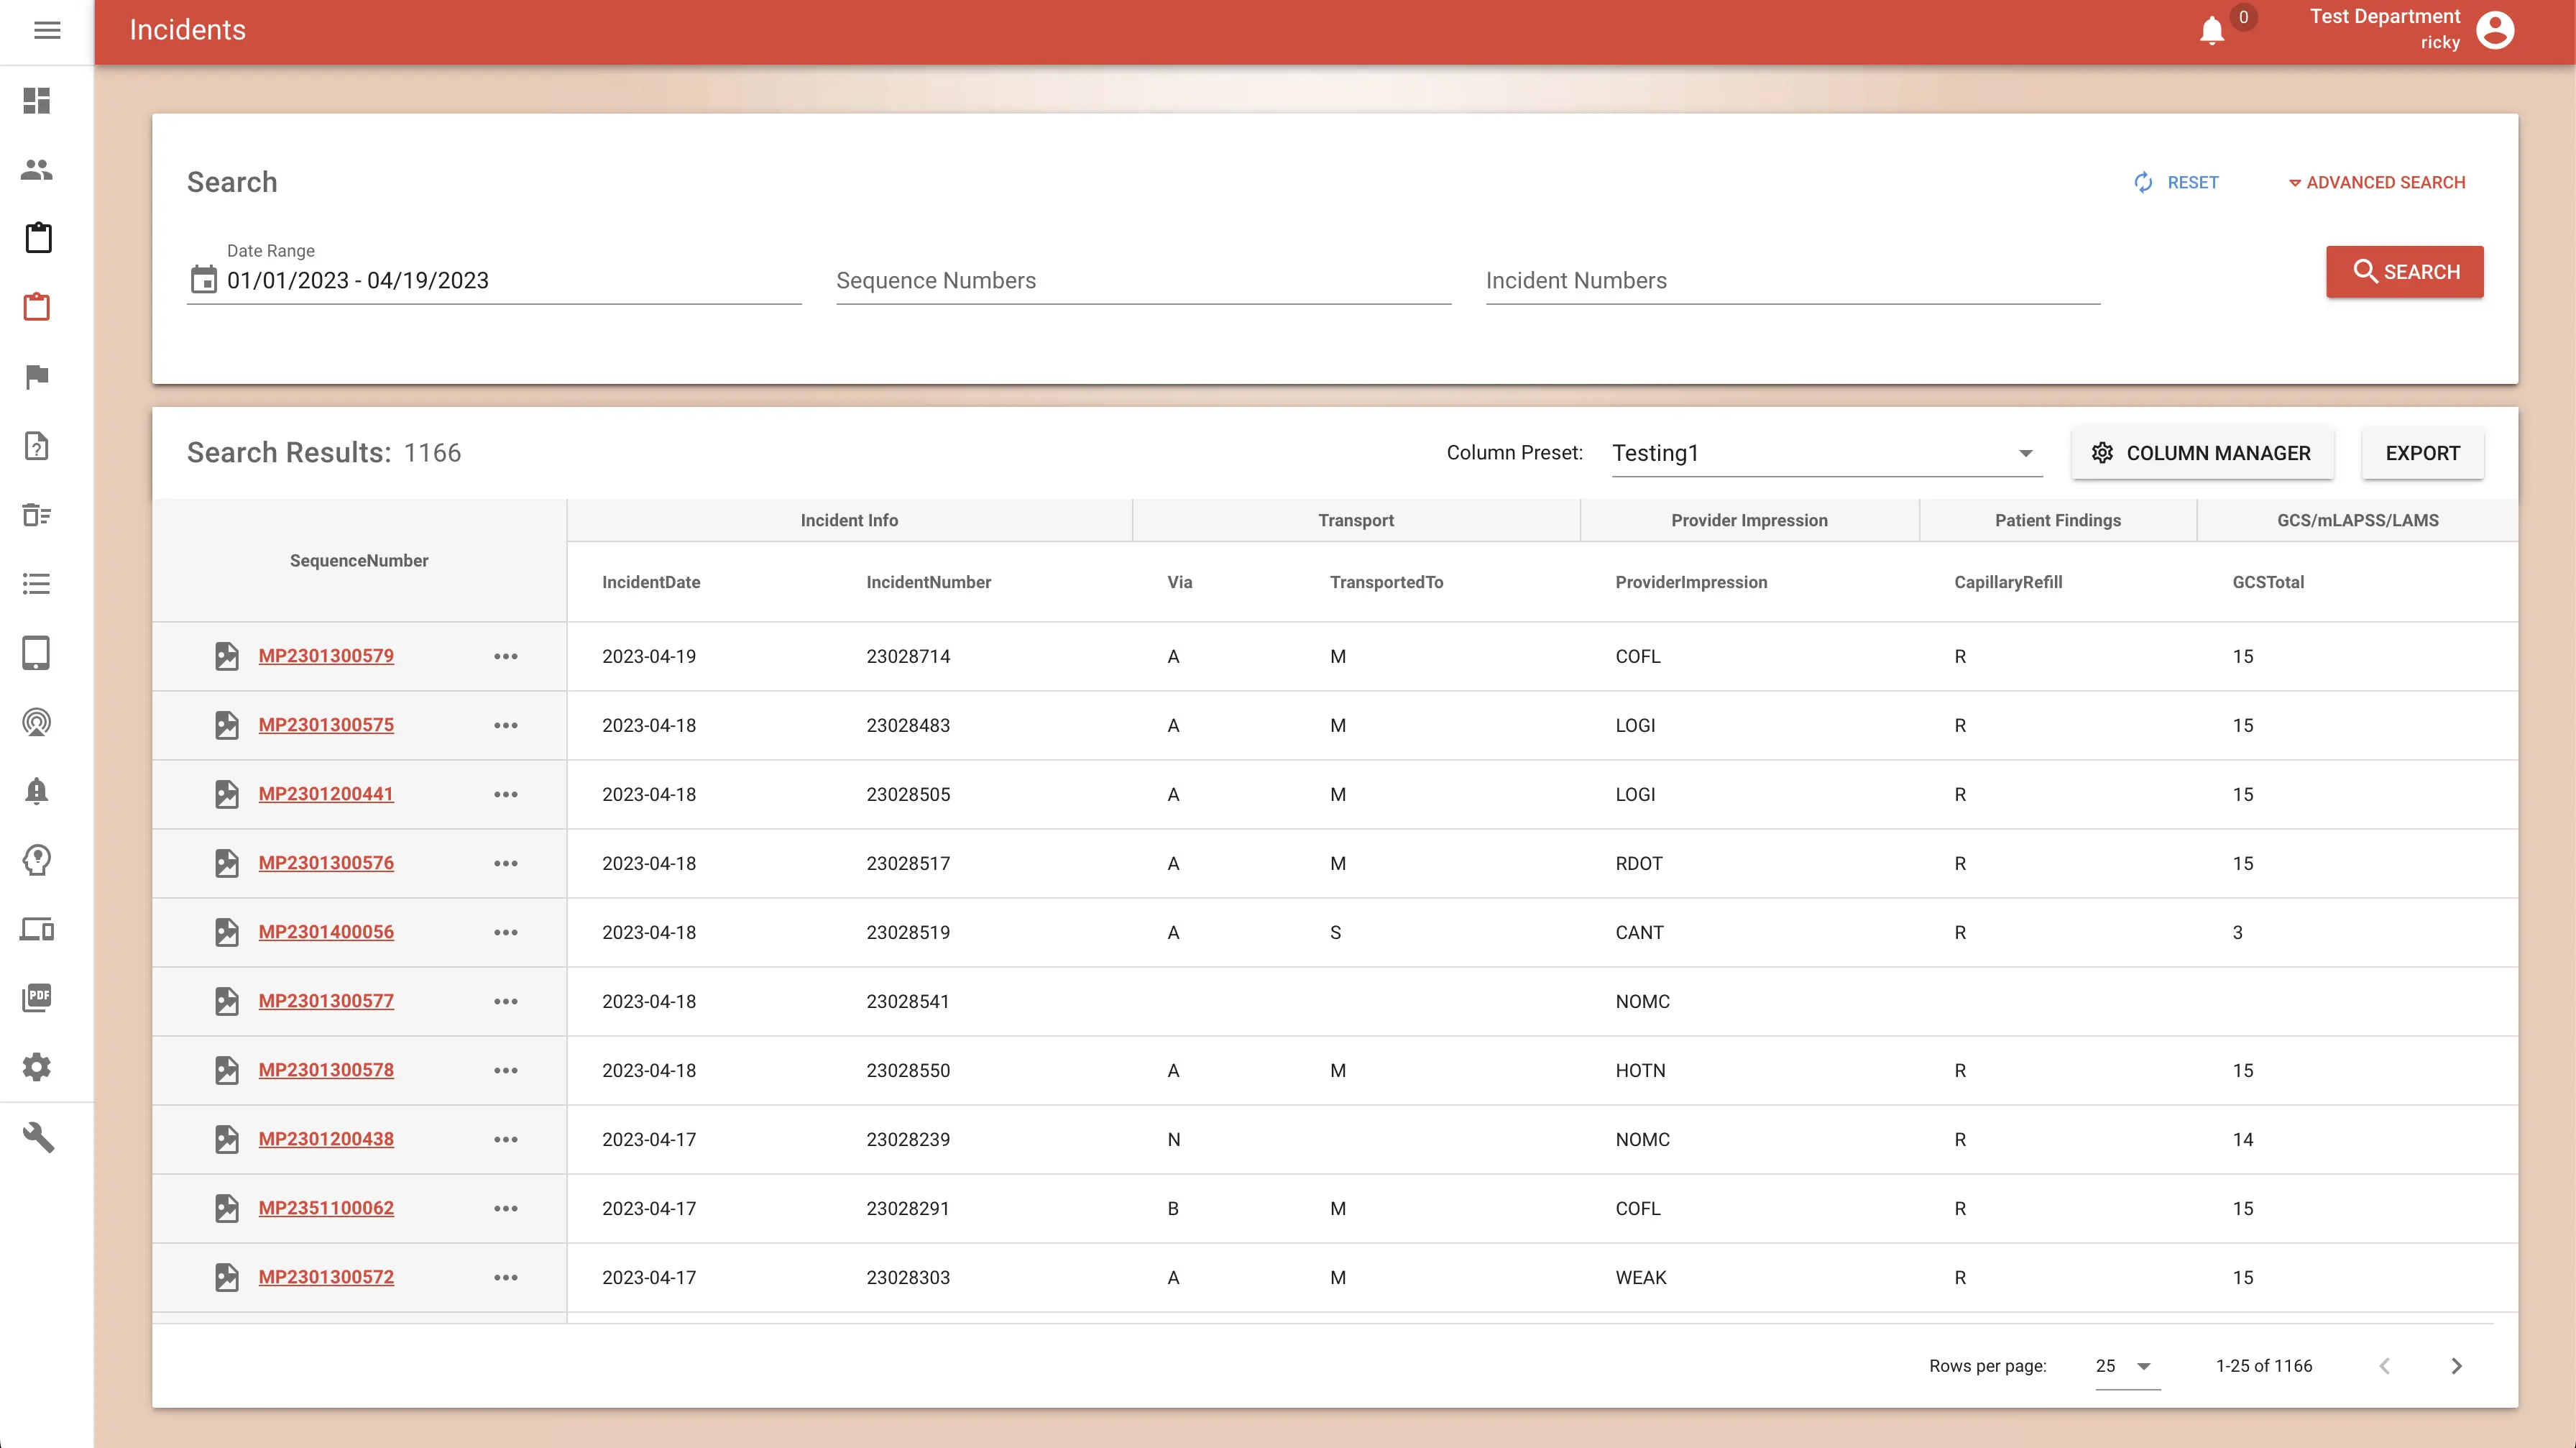Expand Advanced Search options
This screenshot has width=2576, height=1448.
pyautogui.click(x=2376, y=183)
